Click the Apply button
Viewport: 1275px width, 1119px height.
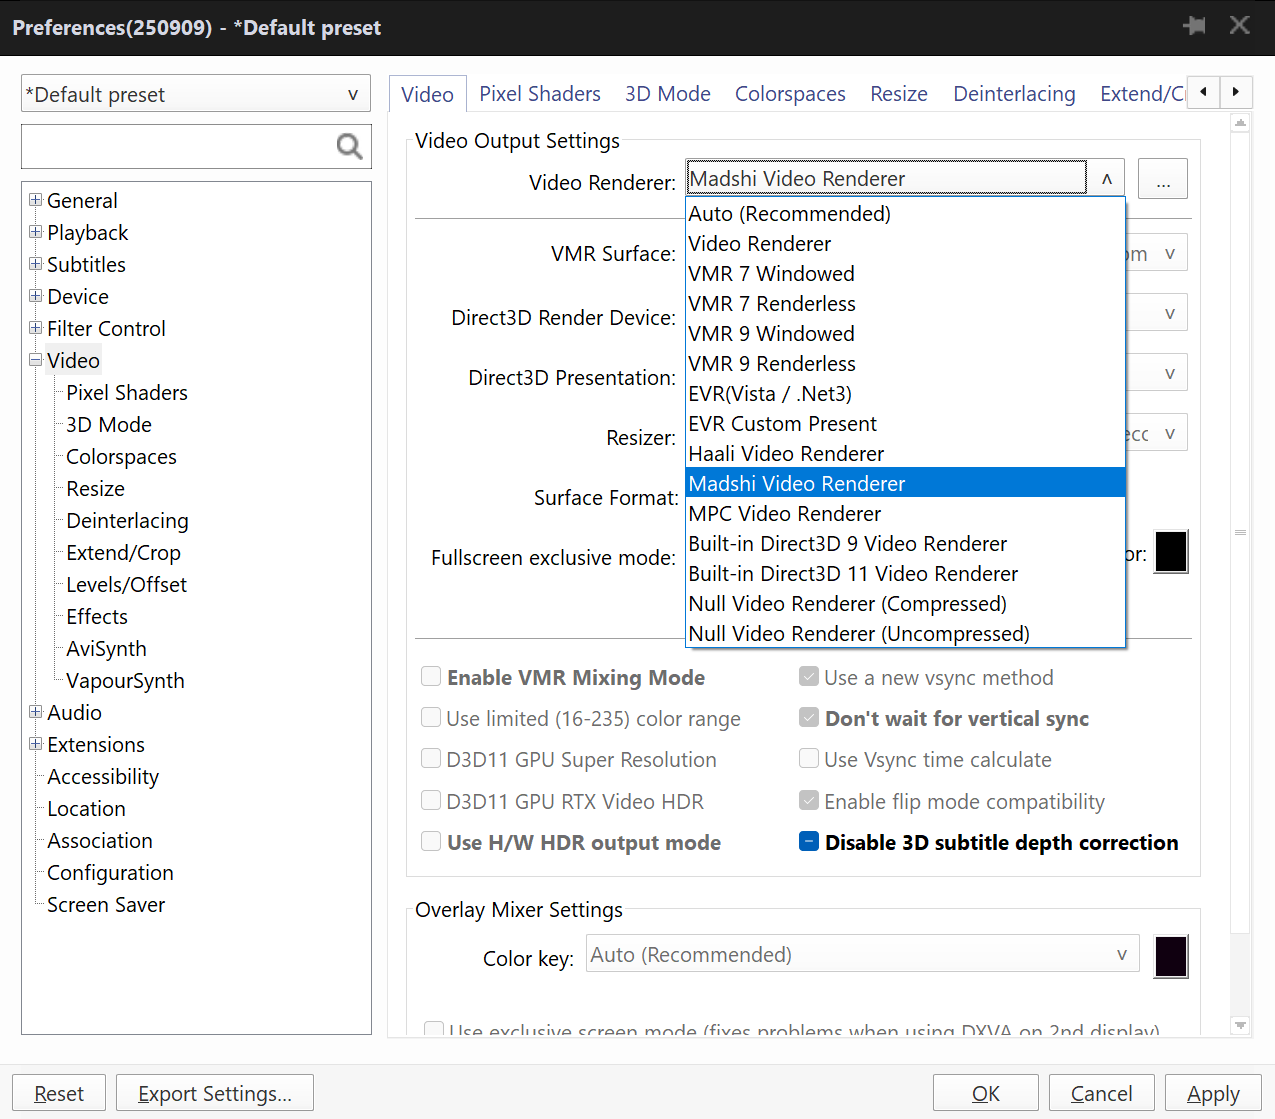1213,1093
